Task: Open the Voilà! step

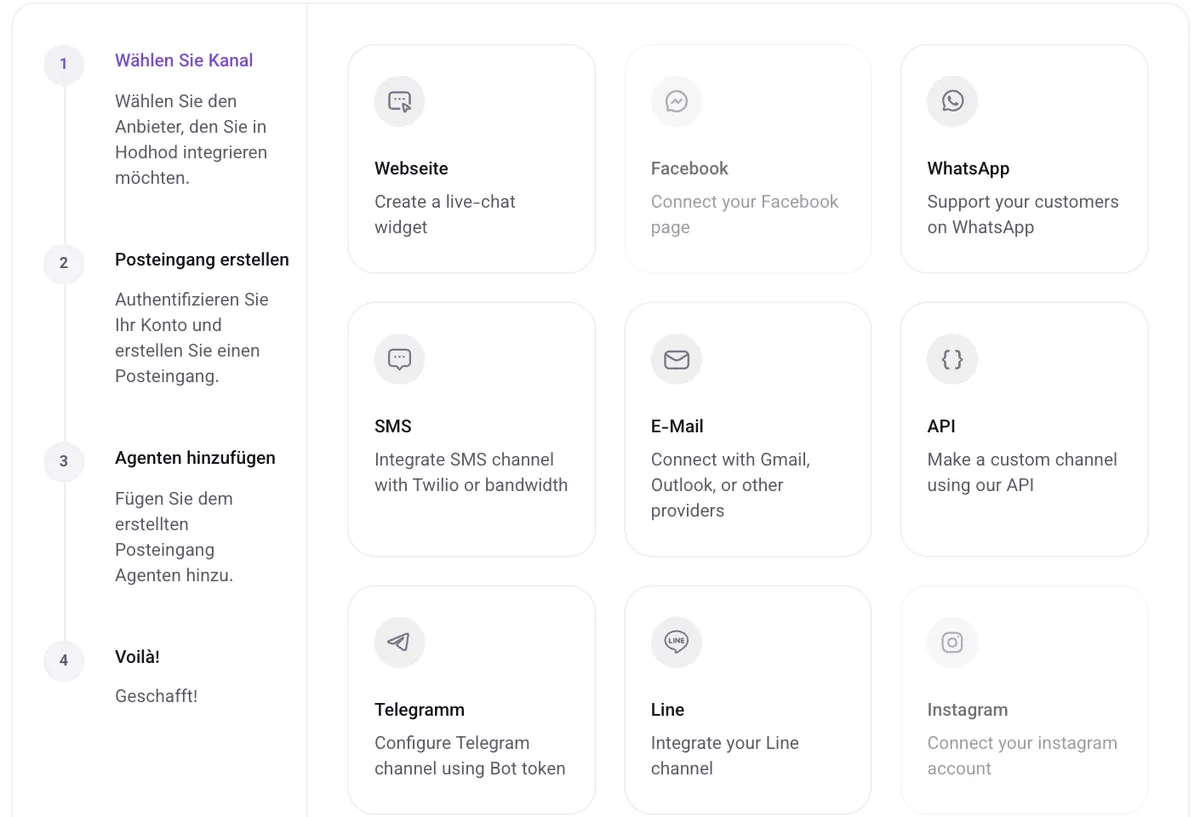Action: point(137,657)
